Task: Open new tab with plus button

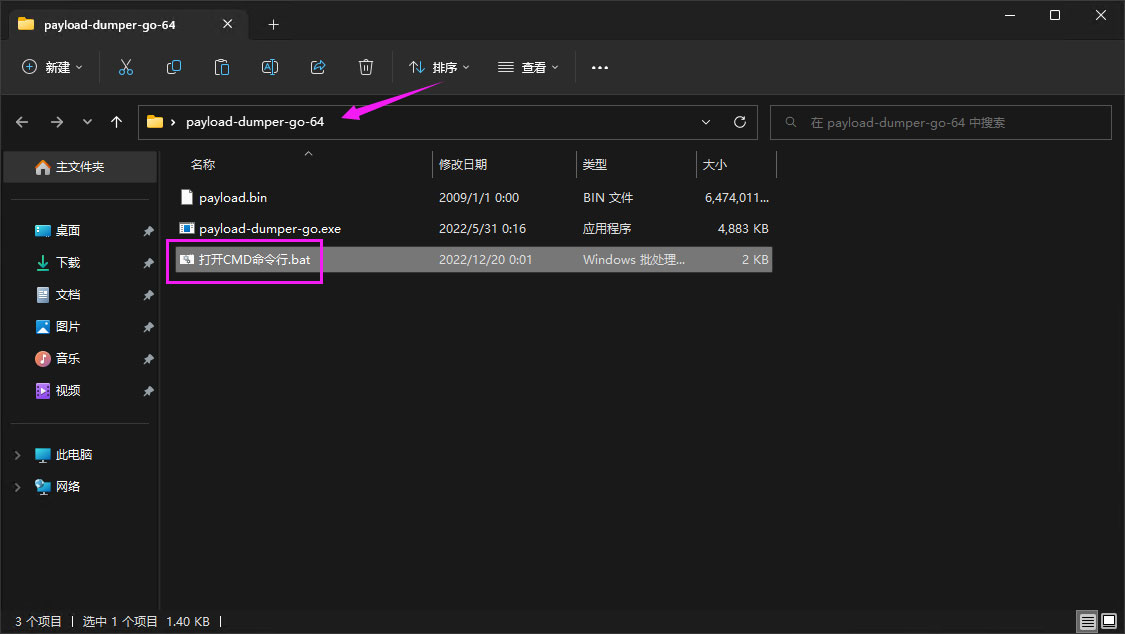Action: pos(273,24)
